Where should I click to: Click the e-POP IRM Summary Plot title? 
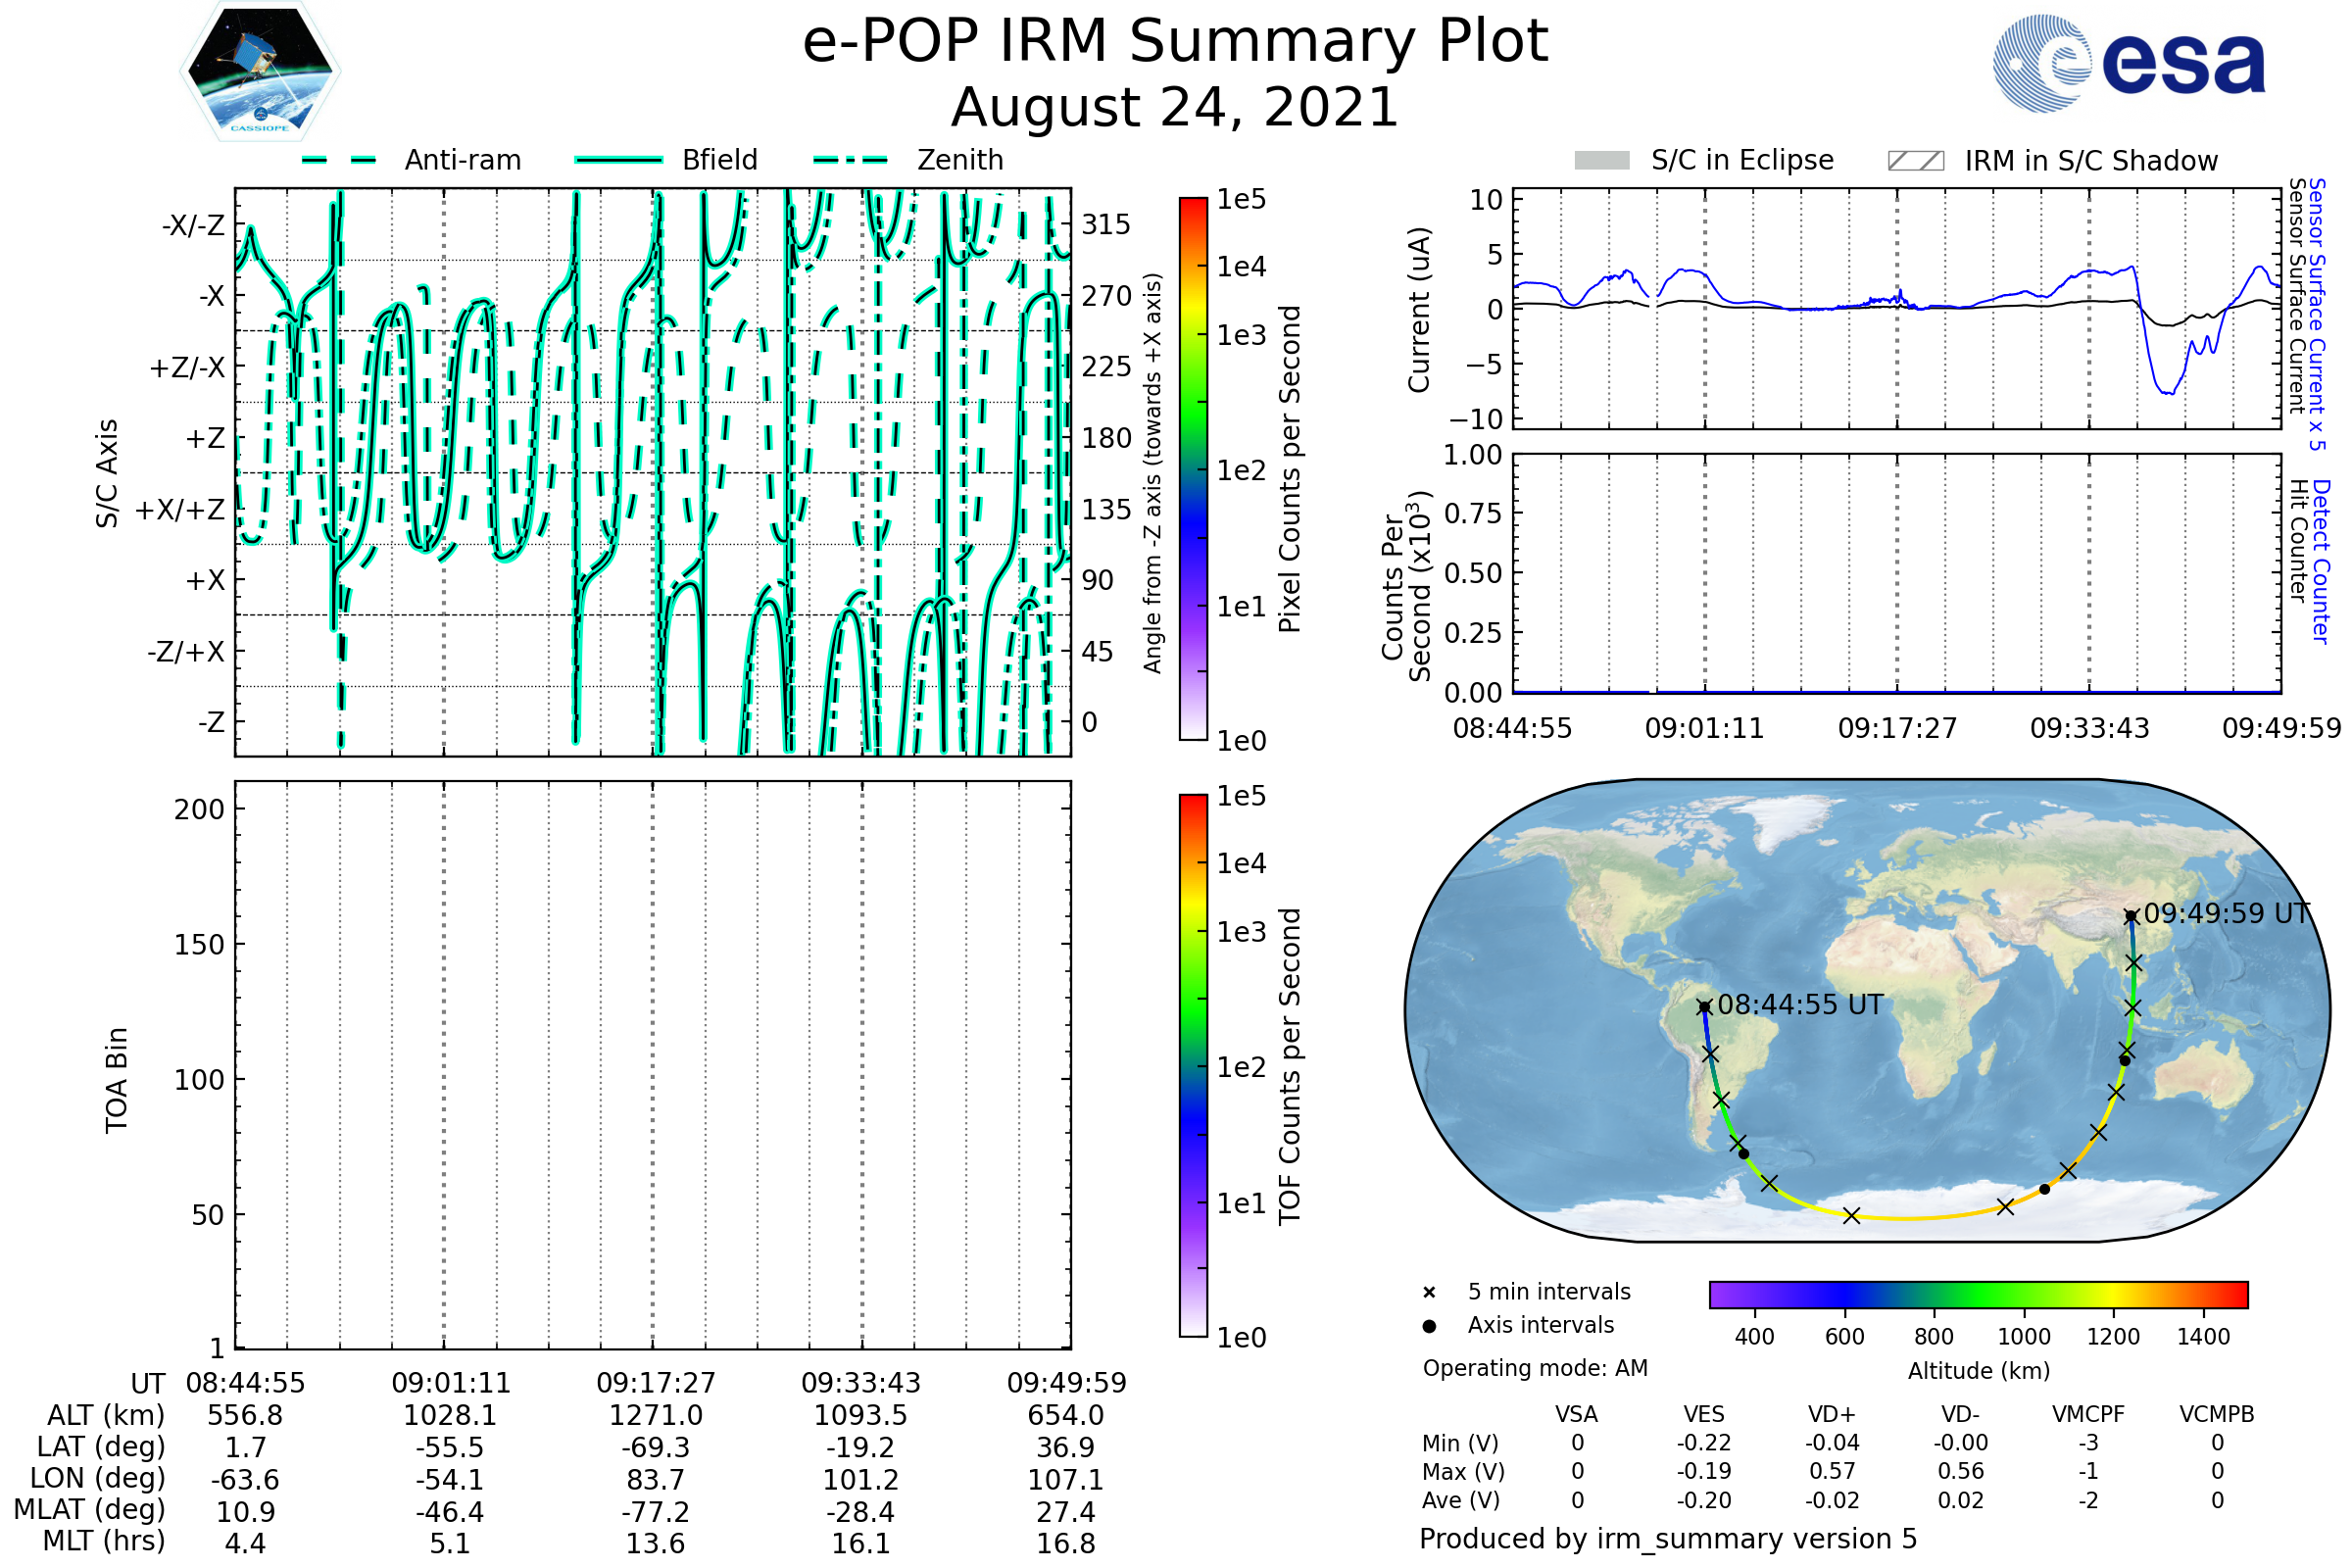click(1175, 42)
